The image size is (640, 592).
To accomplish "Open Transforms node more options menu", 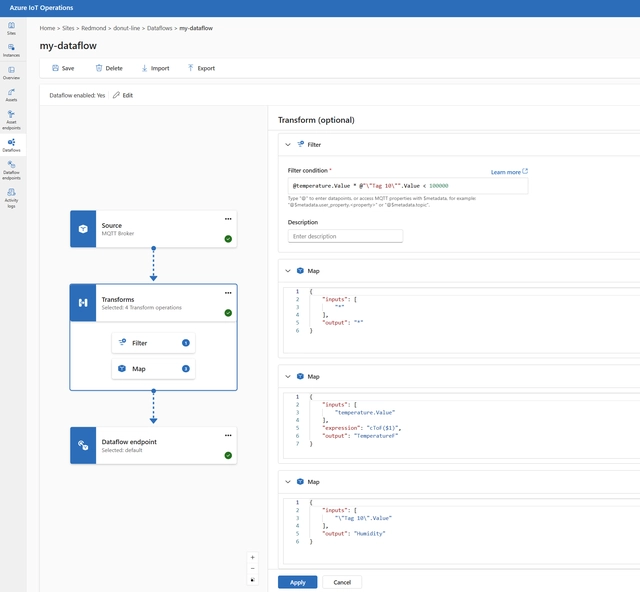I will coord(228,293).
